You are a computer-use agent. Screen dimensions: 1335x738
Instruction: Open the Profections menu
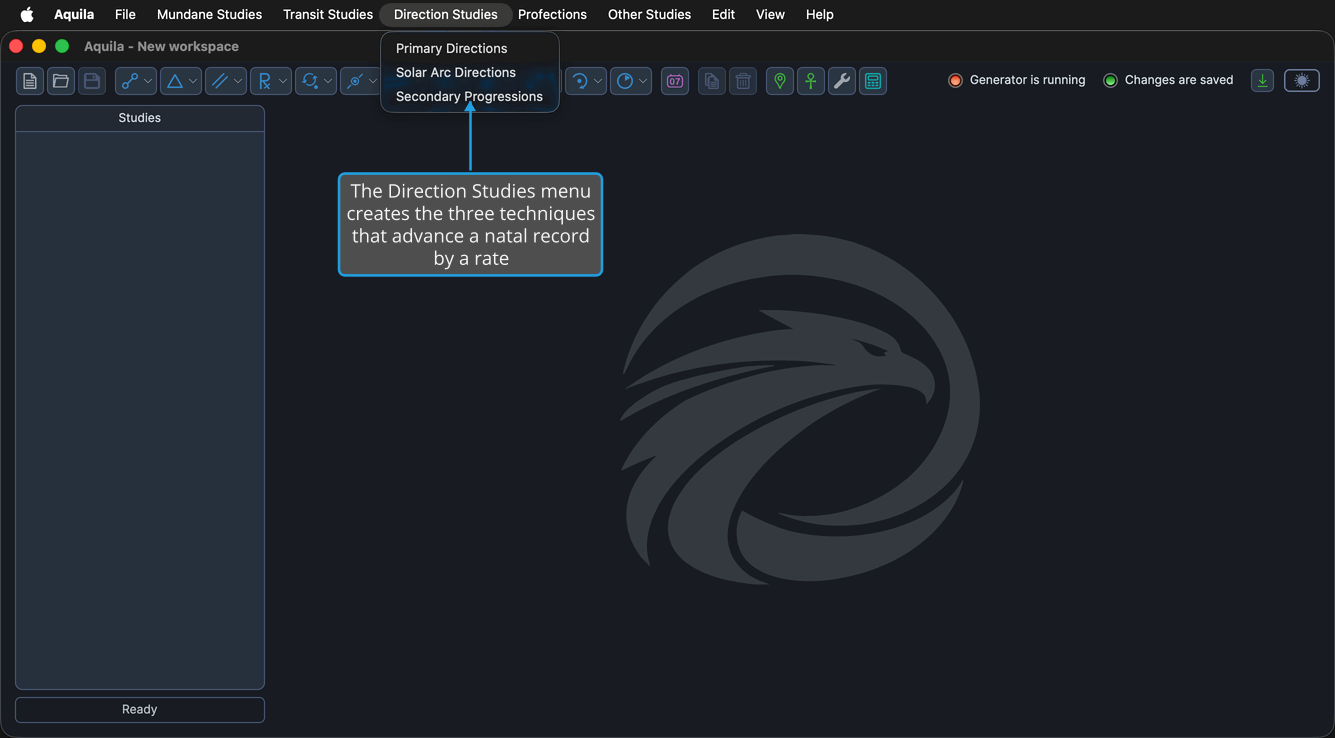(552, 14)
